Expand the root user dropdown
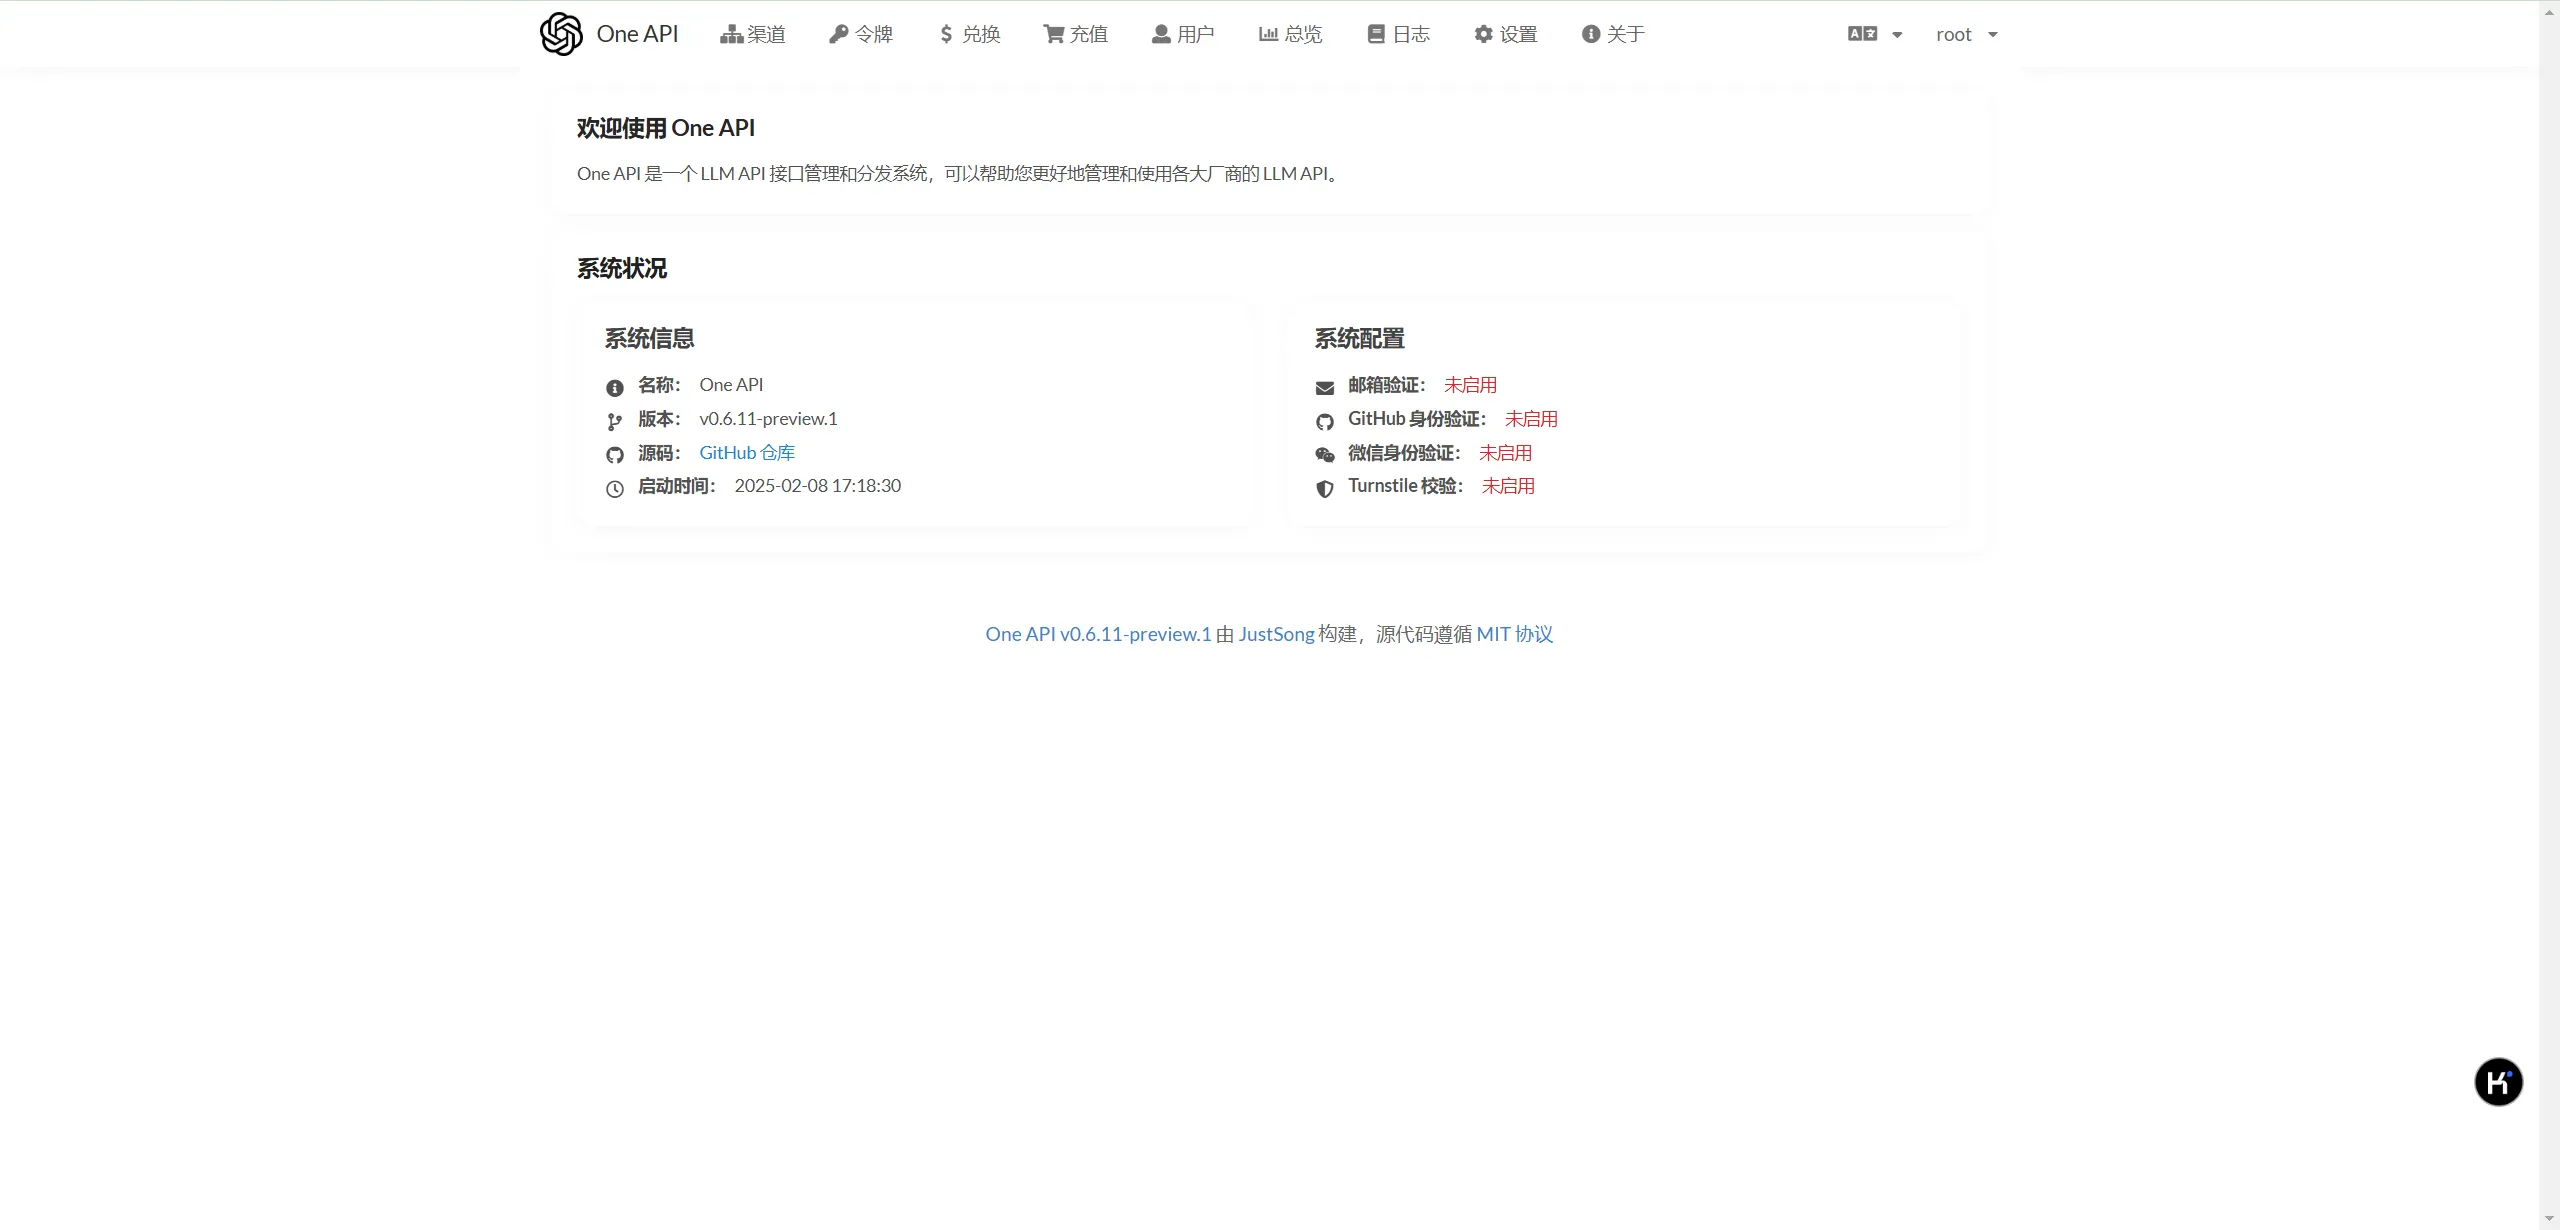2560x1230 pixels. click(1966, 34)
